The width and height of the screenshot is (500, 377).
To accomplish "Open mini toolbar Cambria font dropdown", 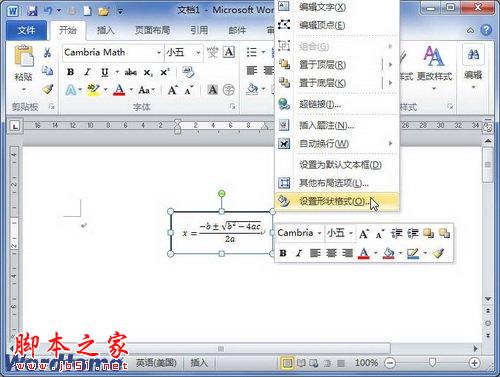I will click(319, 233).
